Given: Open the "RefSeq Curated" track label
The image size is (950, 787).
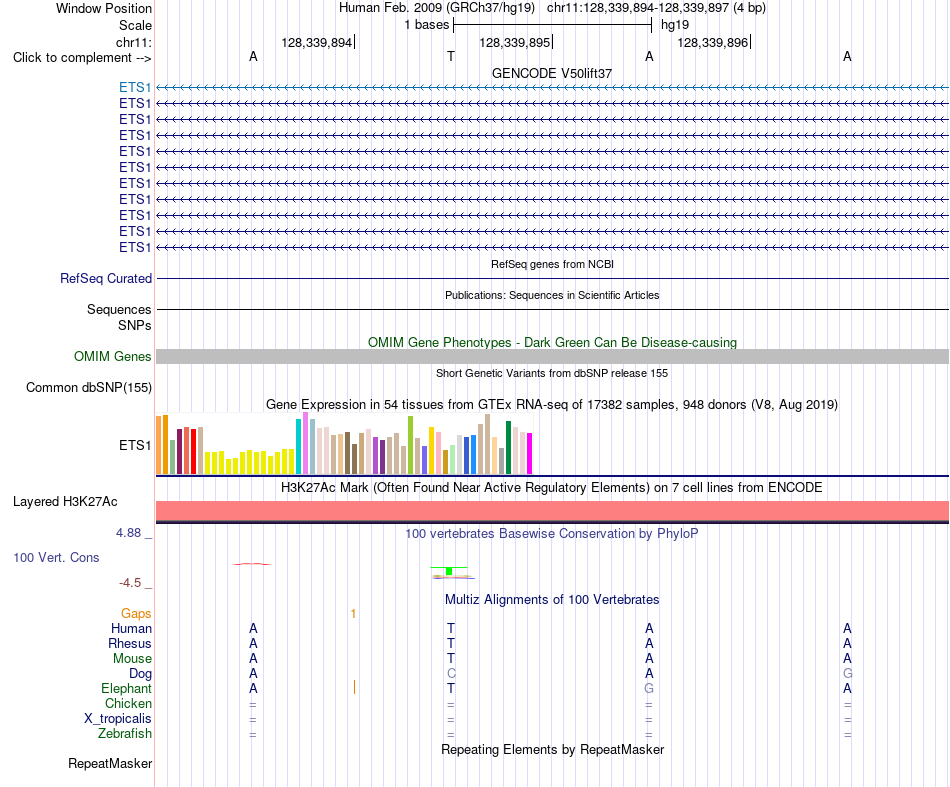Looking at the screenshot, I should [x=106, y=279].
